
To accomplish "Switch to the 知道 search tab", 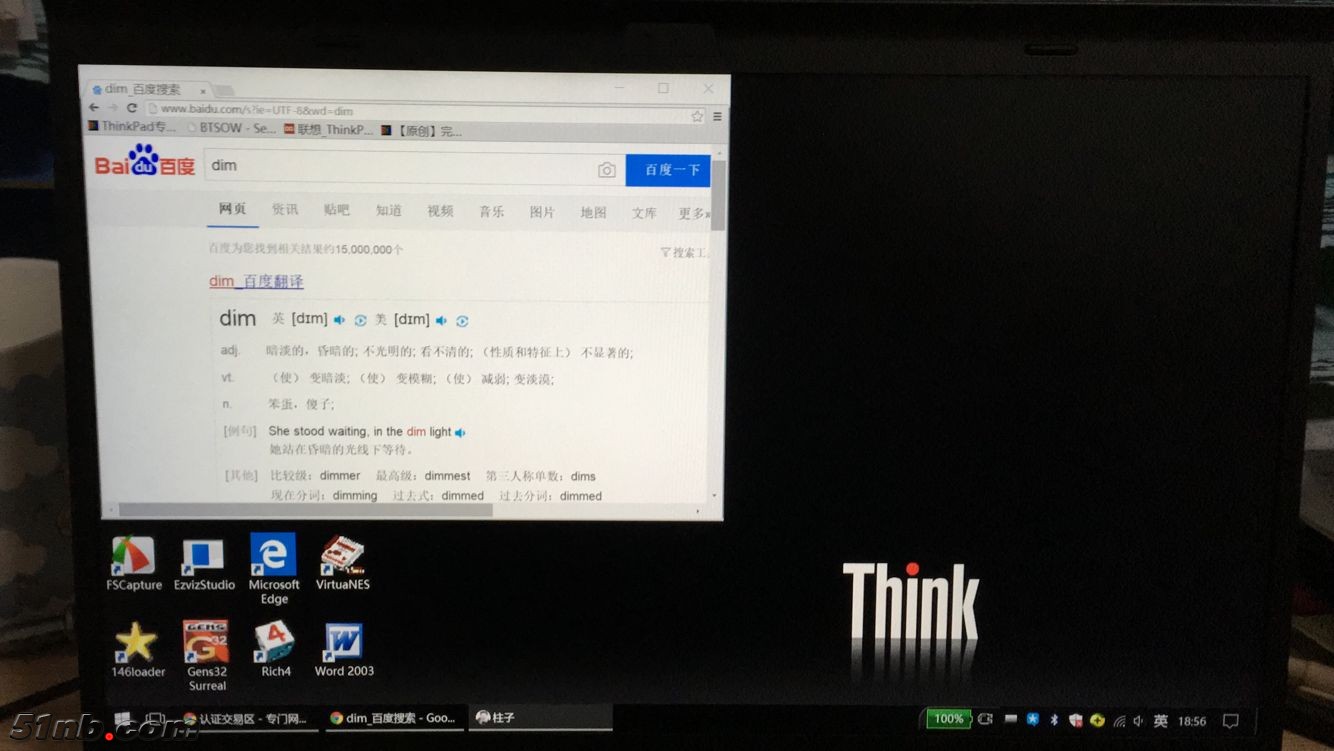I will 388,211.
